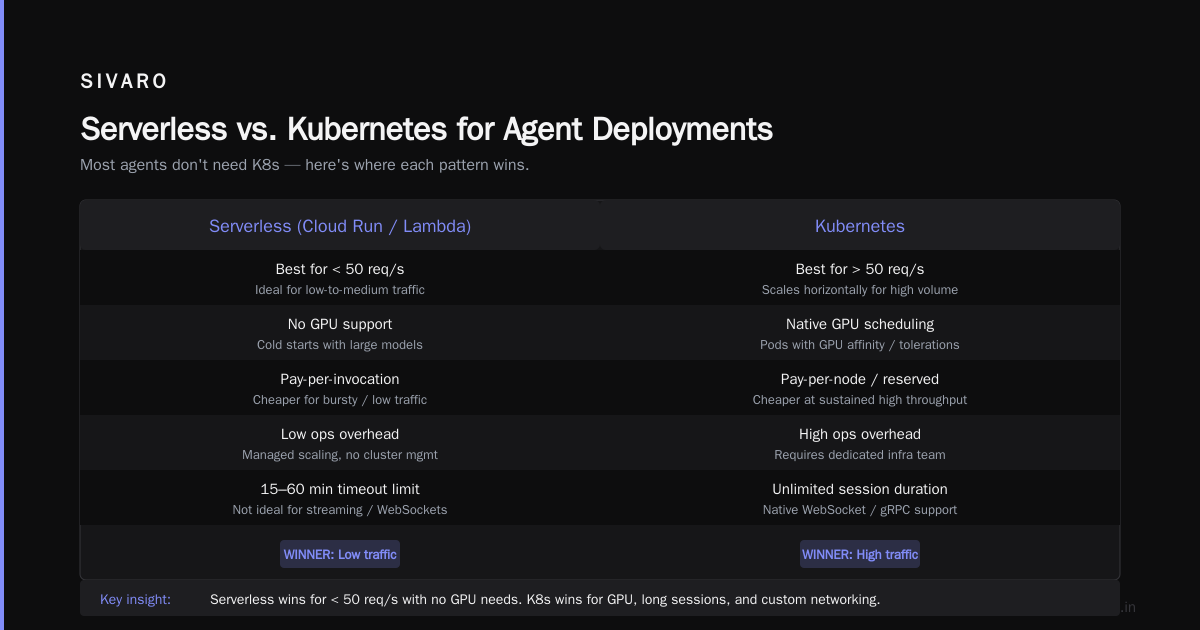Select the title Serverless vs. Kubernetes for Agent Deployments
Screen dimensions: 1200x630
click(426, 129)
